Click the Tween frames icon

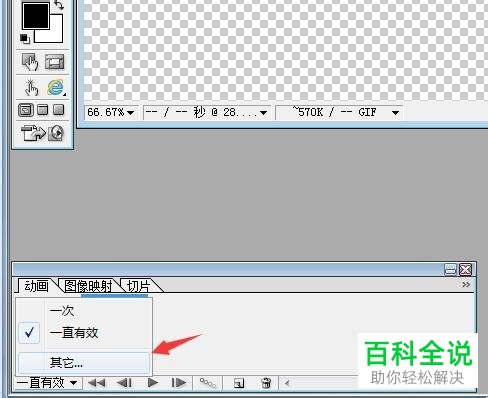[x=208, y=383]
